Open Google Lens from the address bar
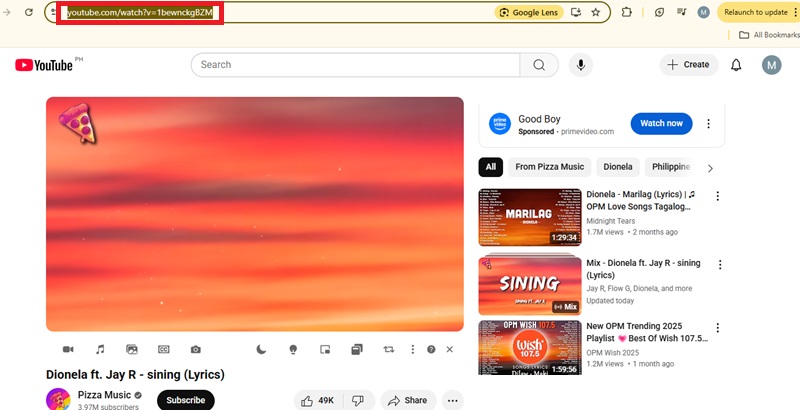Image resolution: width=800 pixels, height=410 pixels. (x=529, y=13)
